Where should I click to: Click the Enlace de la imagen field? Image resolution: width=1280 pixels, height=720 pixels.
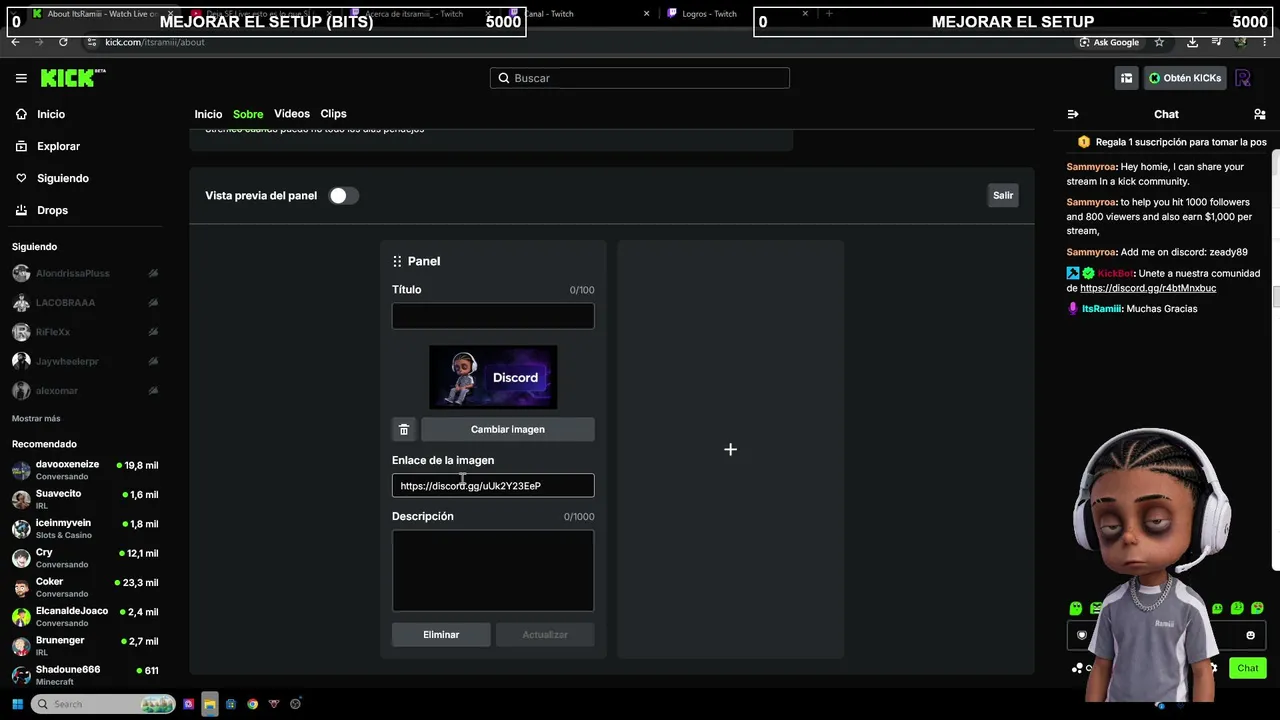[493, 486]
